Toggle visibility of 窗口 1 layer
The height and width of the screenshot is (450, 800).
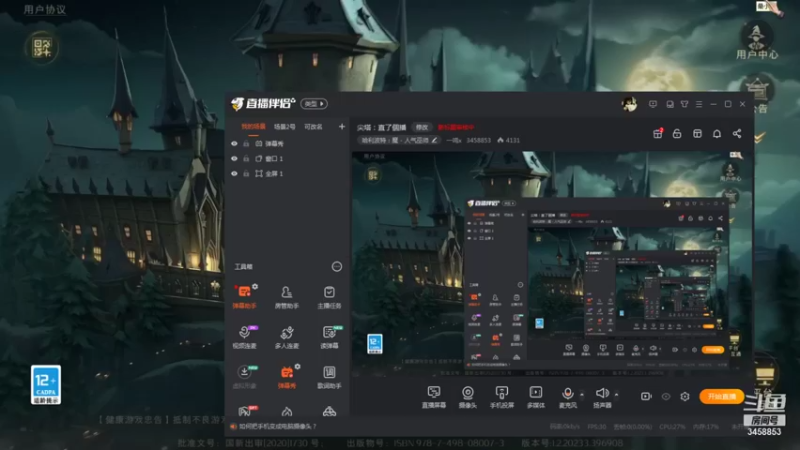(234, 159)
